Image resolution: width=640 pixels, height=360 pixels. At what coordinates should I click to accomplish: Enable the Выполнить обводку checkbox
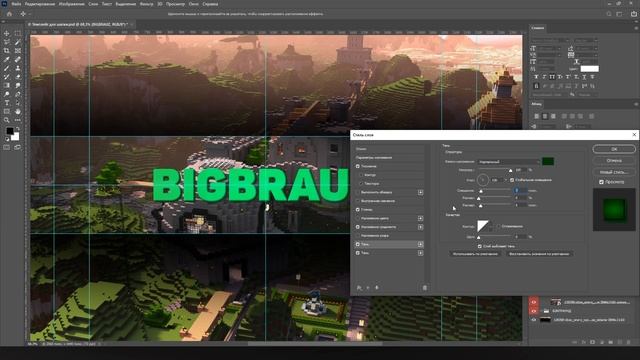[x=358, y=192]
